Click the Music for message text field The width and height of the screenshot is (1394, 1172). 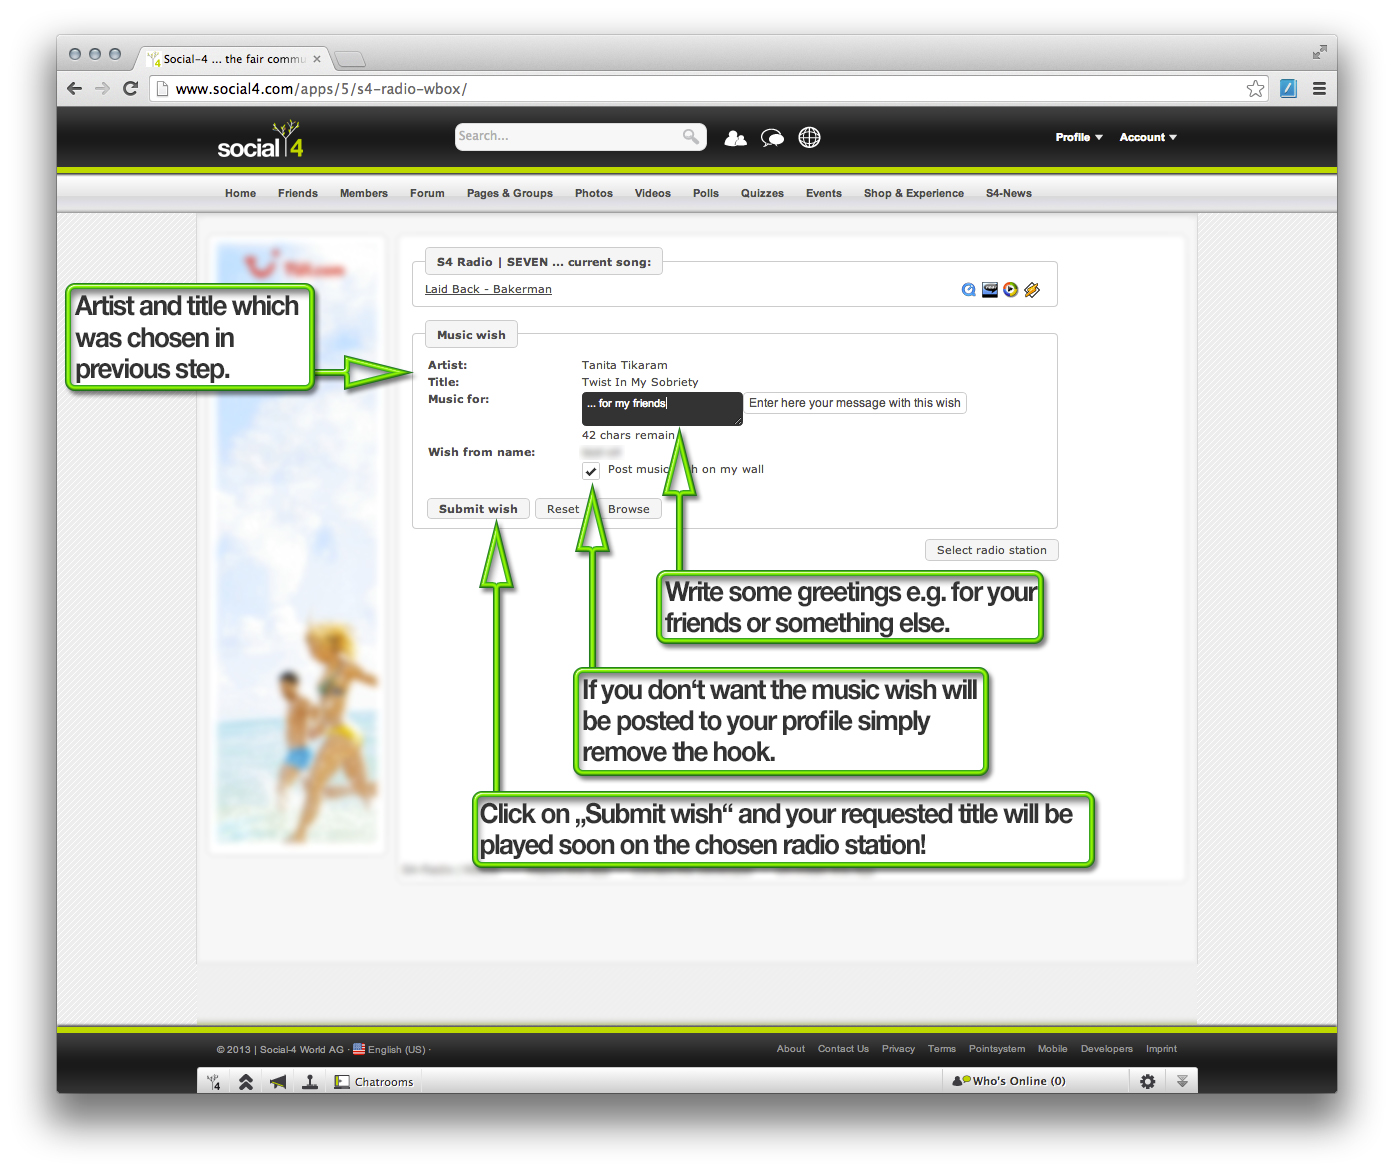pos(661,409)
